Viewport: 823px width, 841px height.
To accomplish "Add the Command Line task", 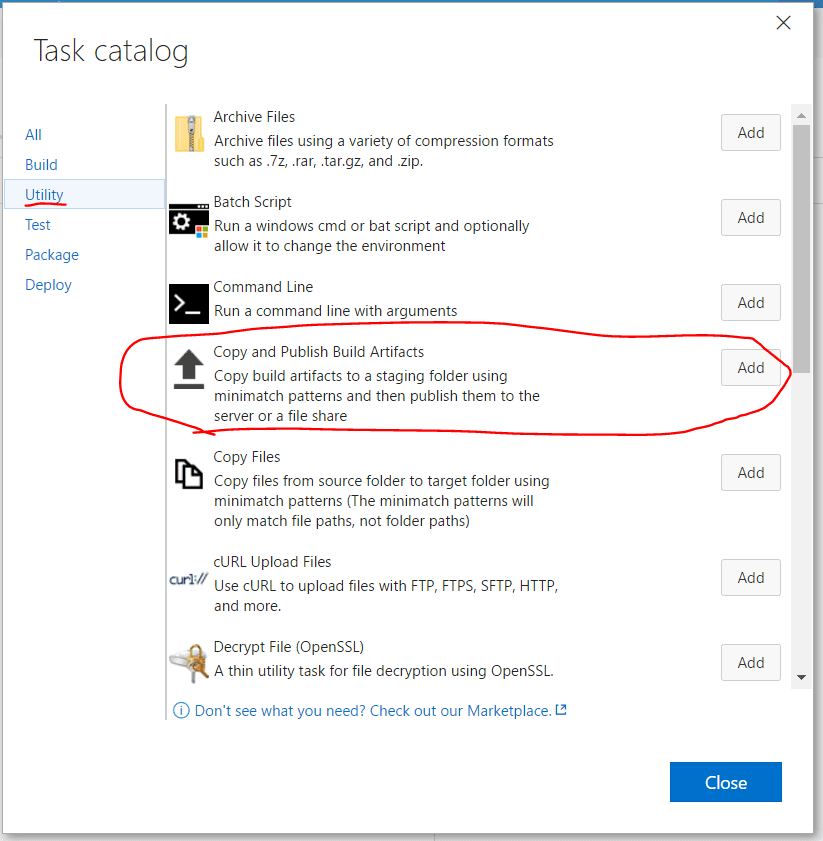I will click(x=751, y=303).
